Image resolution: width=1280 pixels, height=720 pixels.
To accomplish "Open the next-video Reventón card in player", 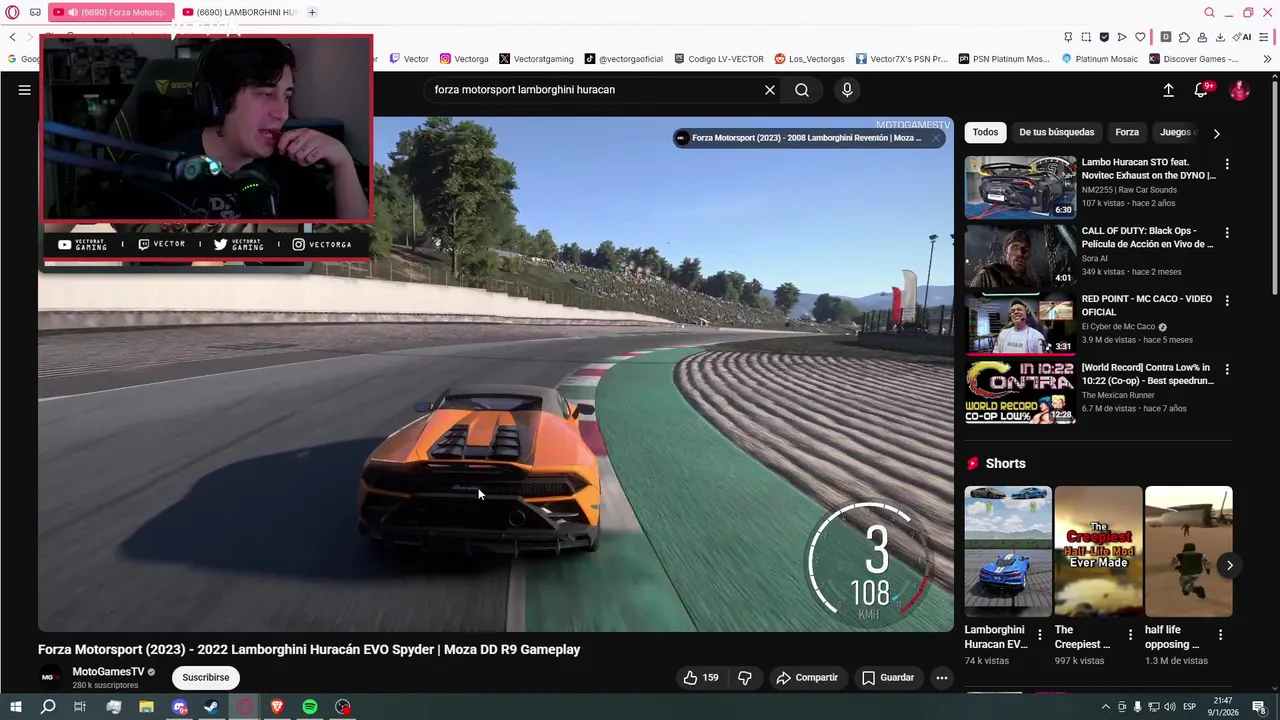I will 798,138.
